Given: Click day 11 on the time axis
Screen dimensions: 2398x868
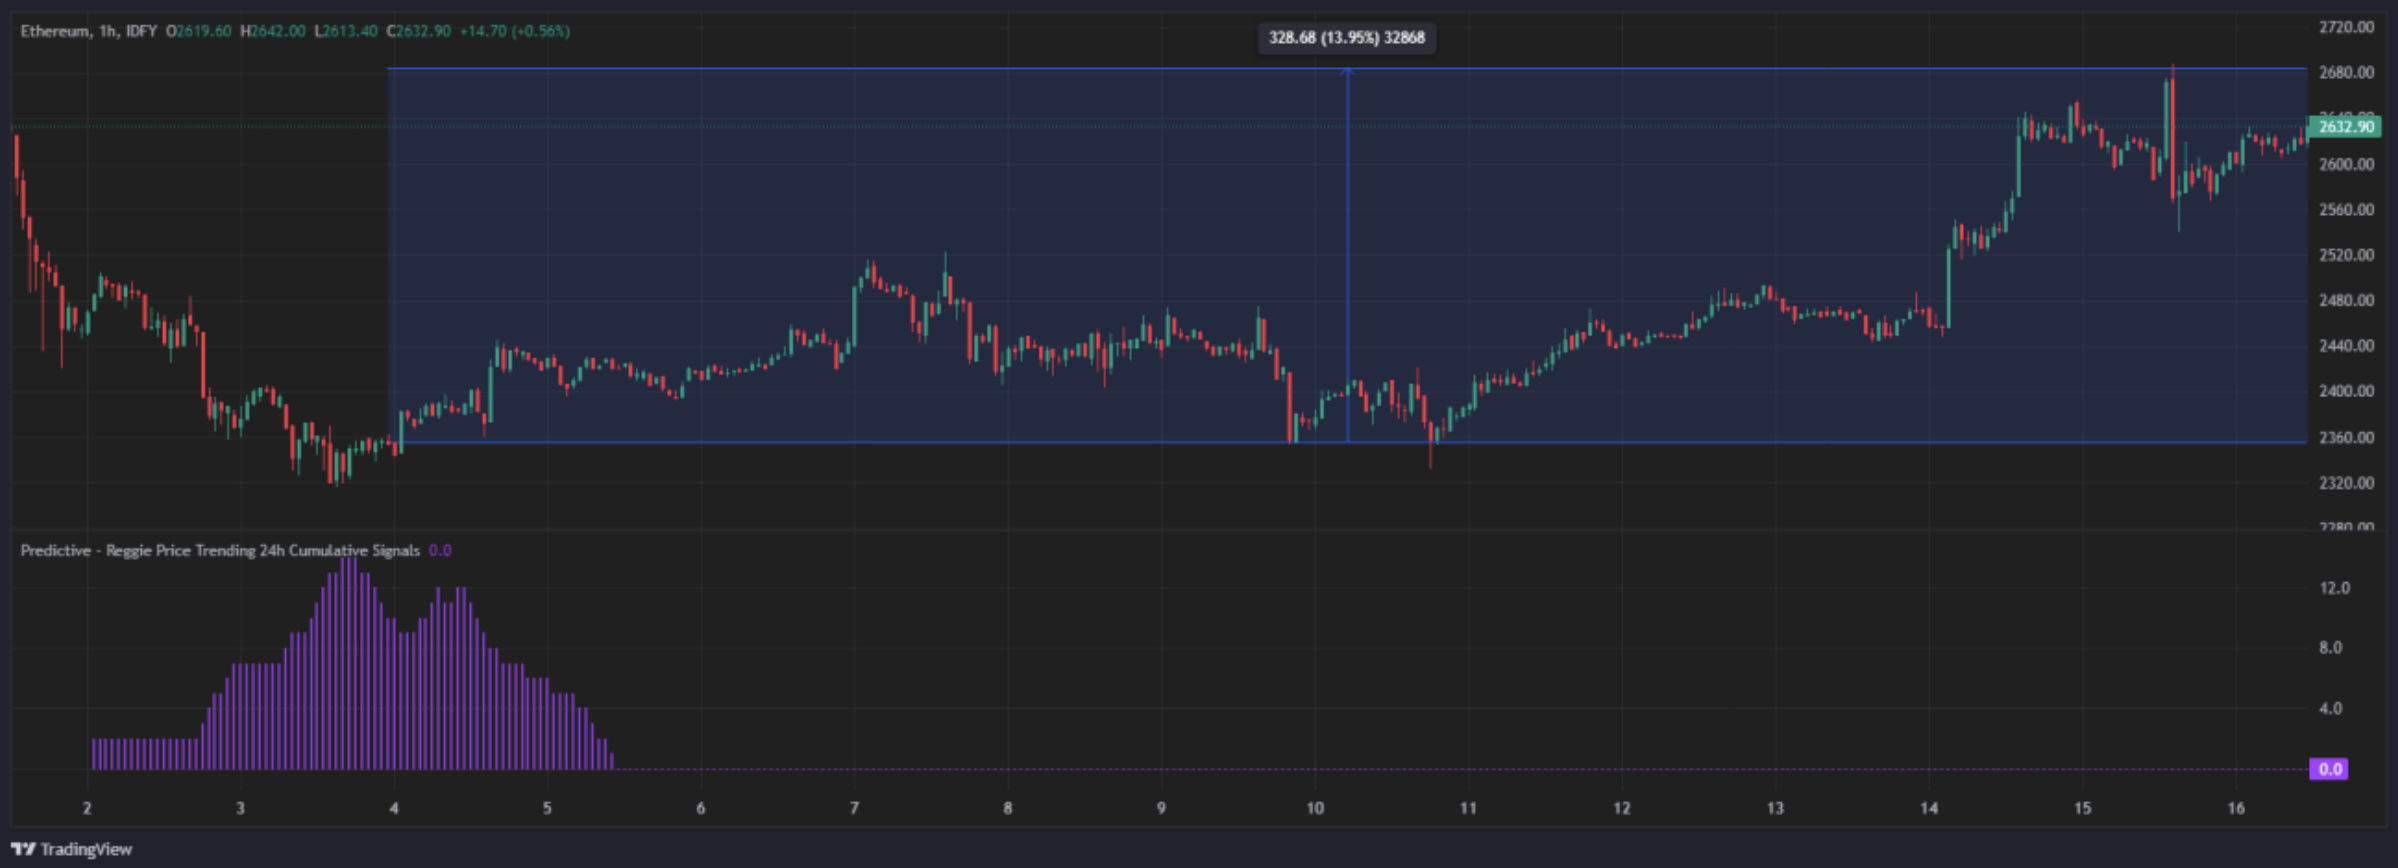Looking at the screenshot, I should (x=1468, y=808).
